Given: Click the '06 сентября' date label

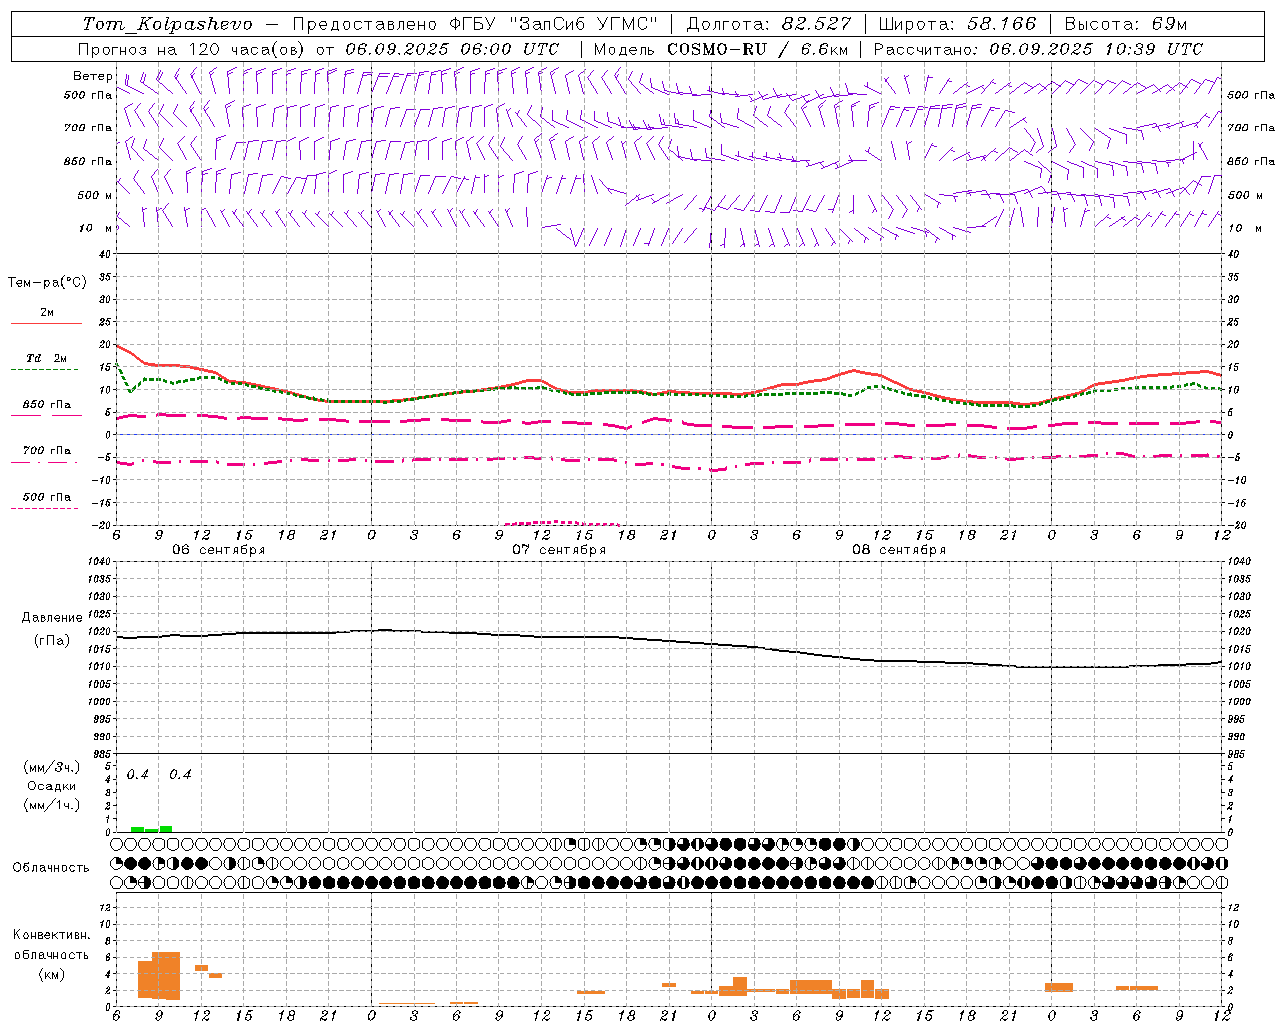Looking at the screenshot, I should click(219, 550).
